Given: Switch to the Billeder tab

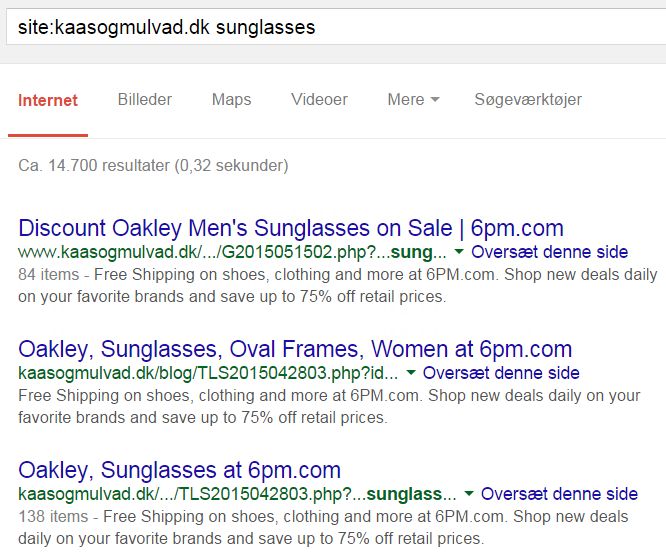Looking at the screenshot, I should pyautogui.click(x=145, y=100).
